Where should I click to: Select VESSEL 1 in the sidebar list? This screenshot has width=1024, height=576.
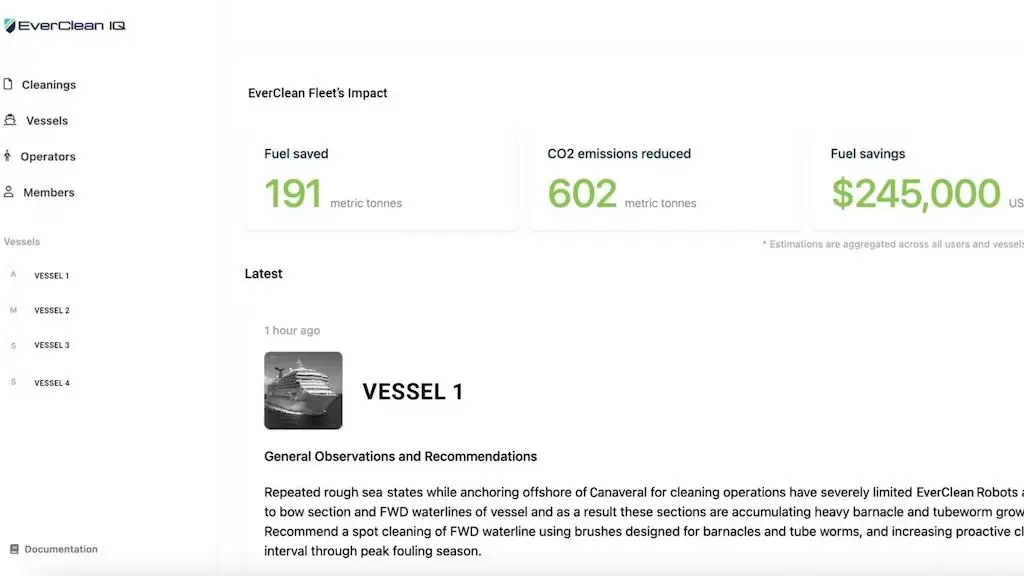(52, 276)
